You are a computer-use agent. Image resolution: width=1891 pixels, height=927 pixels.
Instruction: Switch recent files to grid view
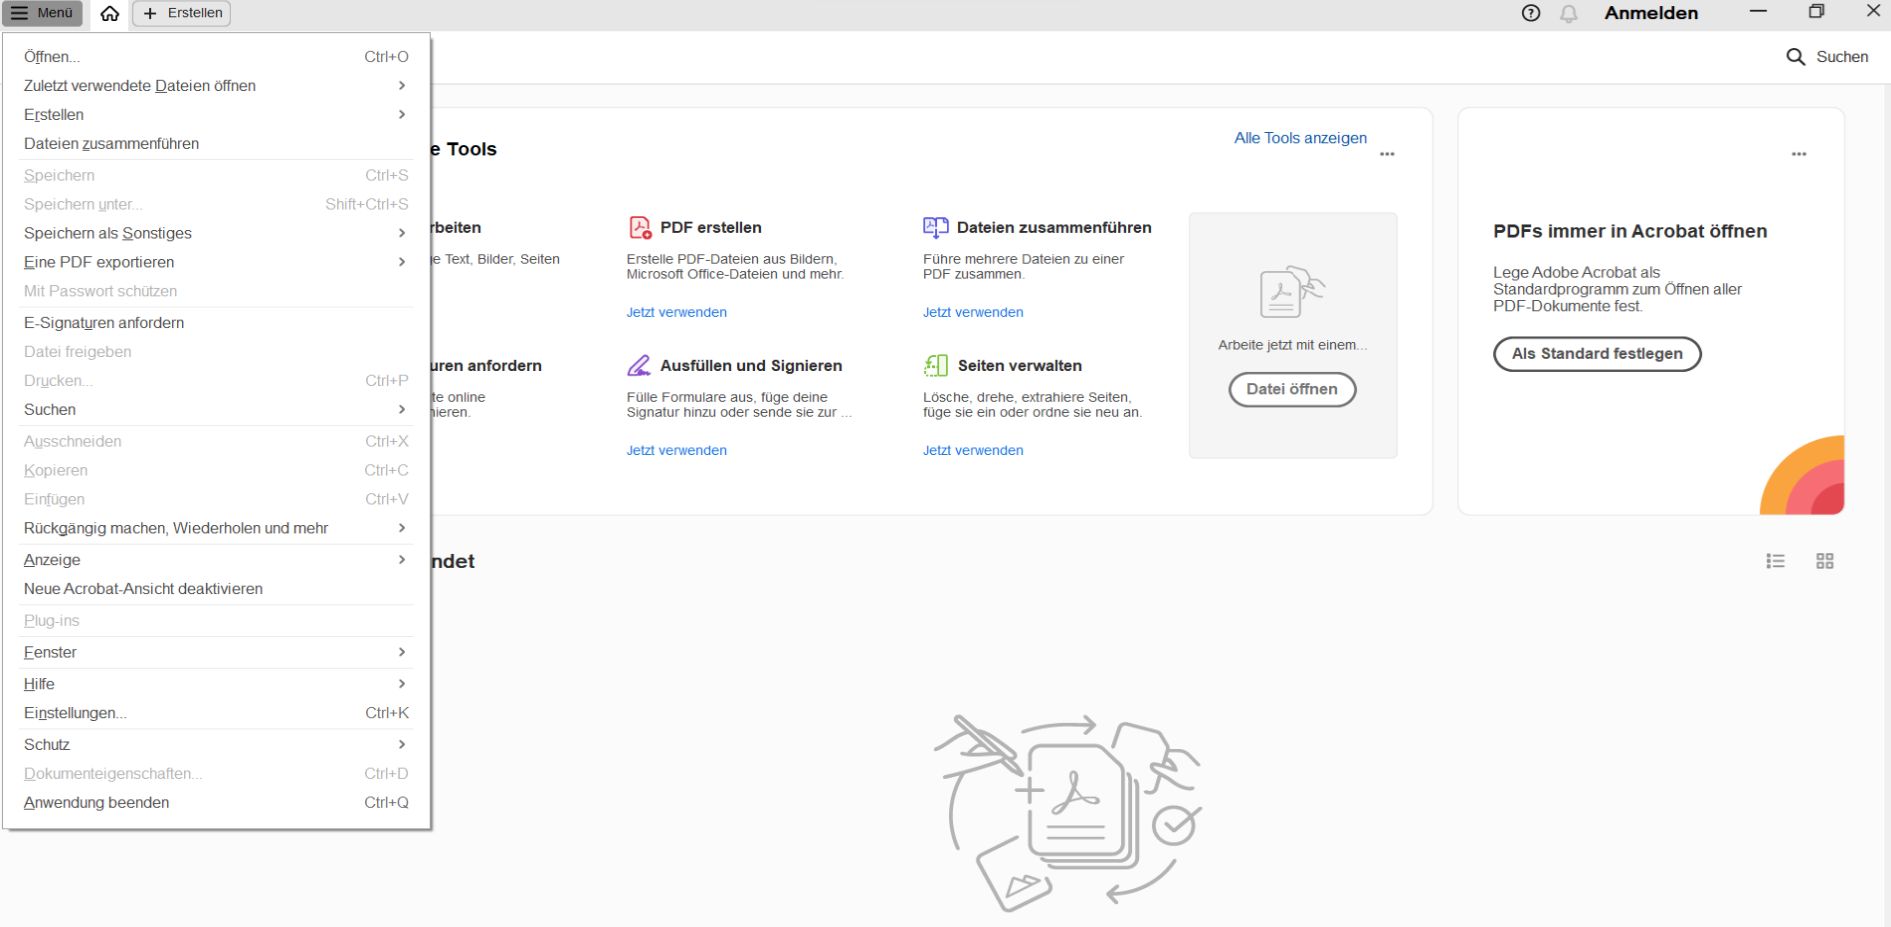click(1824, 561)
